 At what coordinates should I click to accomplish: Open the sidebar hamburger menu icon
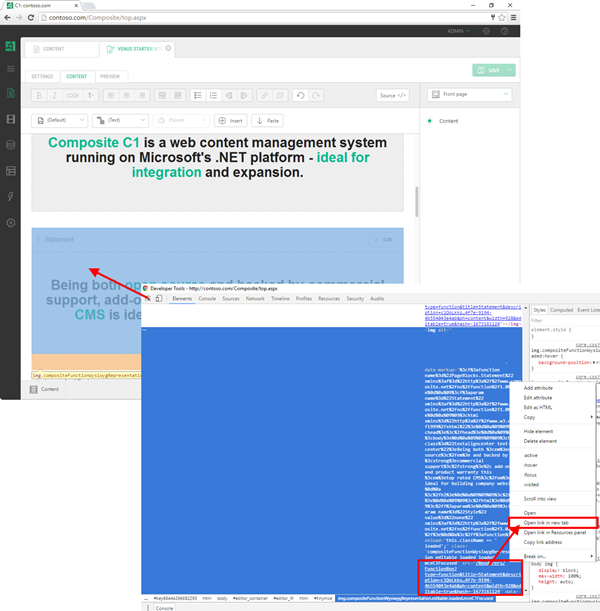point(11,69)
